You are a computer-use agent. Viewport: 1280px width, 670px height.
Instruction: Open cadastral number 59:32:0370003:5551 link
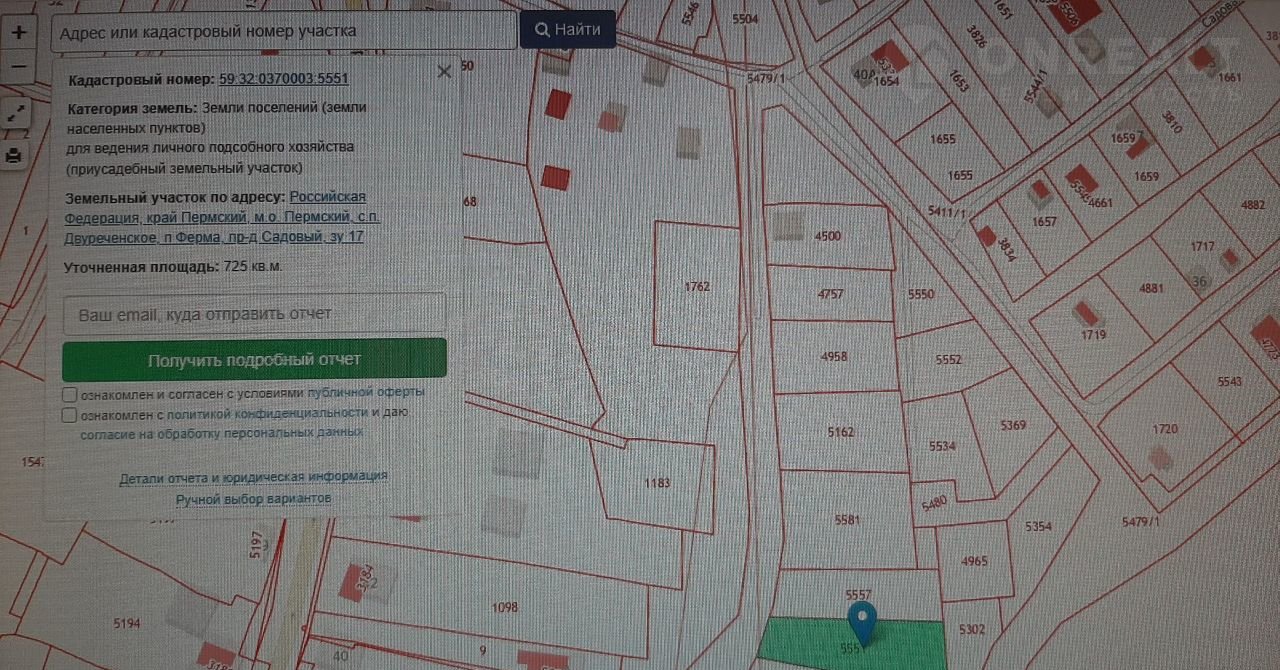283,79
